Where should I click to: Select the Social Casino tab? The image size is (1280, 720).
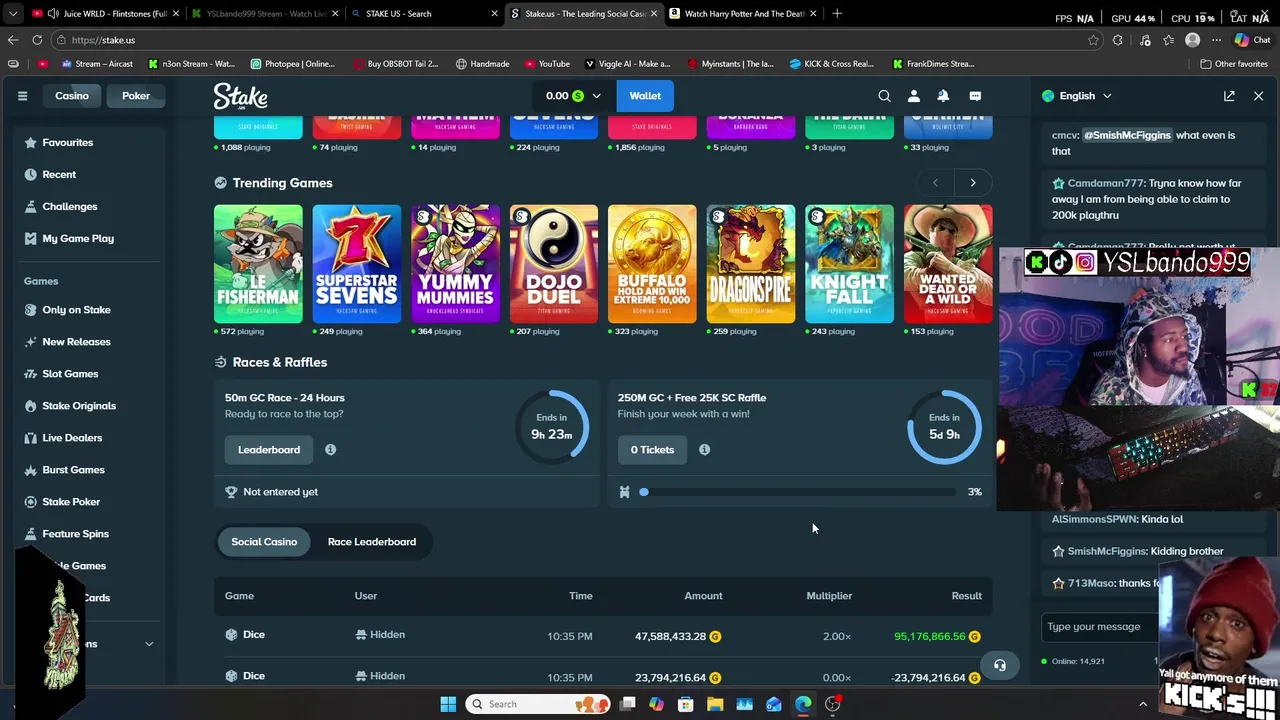coord(264,542)
